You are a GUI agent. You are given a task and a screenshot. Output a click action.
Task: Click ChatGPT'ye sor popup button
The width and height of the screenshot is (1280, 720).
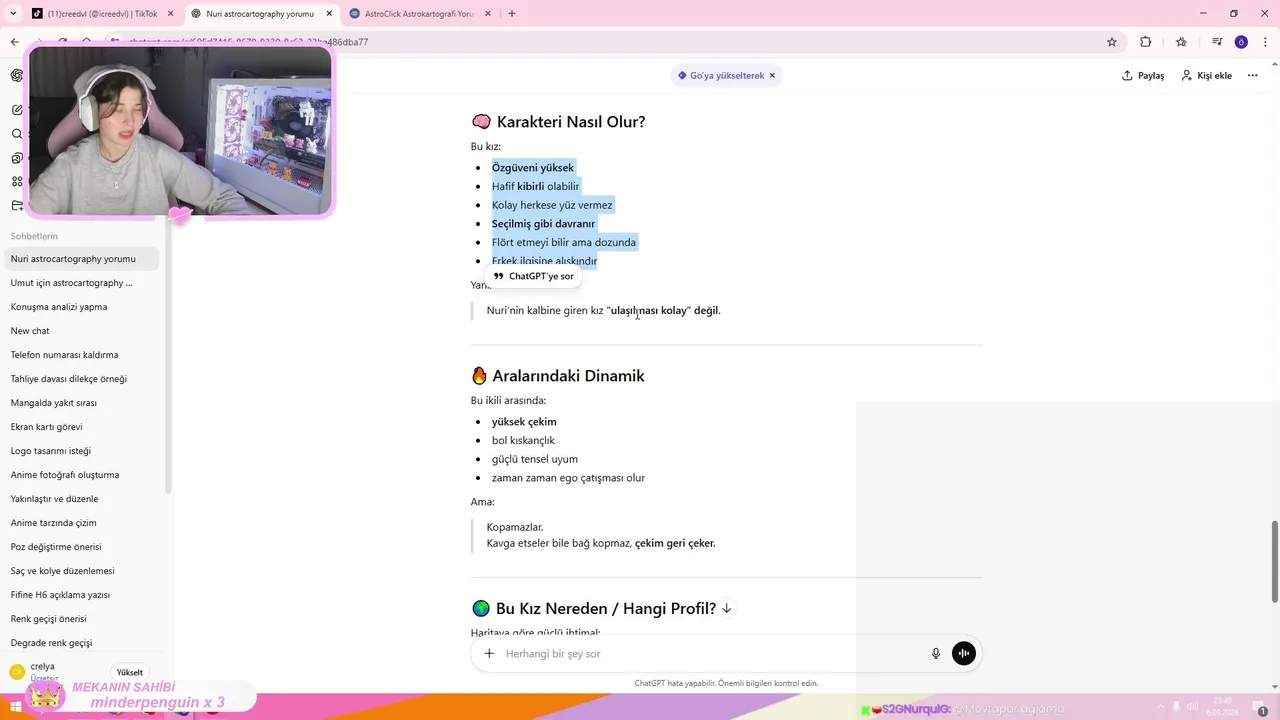[533, 276]
